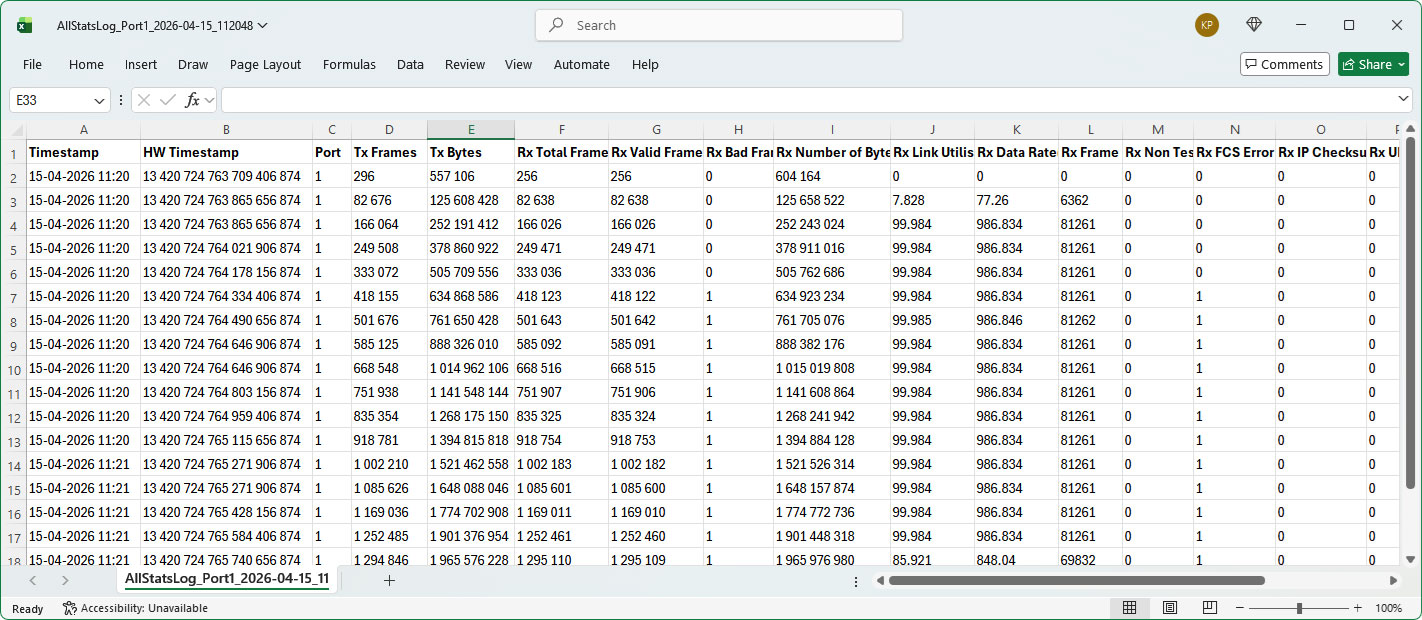Viewport: 1422px width, 620px height.
Task: Click the premium diamond icon
Action: pyautogui.click(x=1254, y=25)
